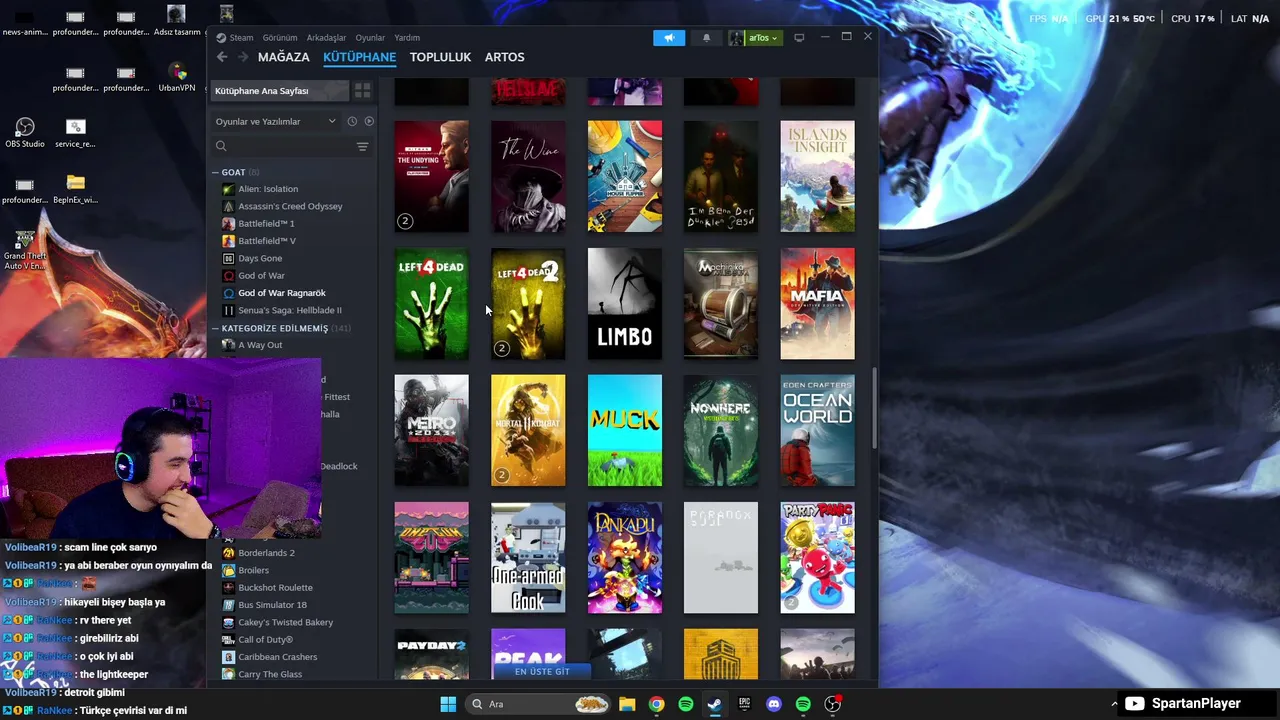Image resolution: width=1280 pixels, height=720 pixels.
Task: Go back with the Steam back arrow
Action: tap(222, 57)
